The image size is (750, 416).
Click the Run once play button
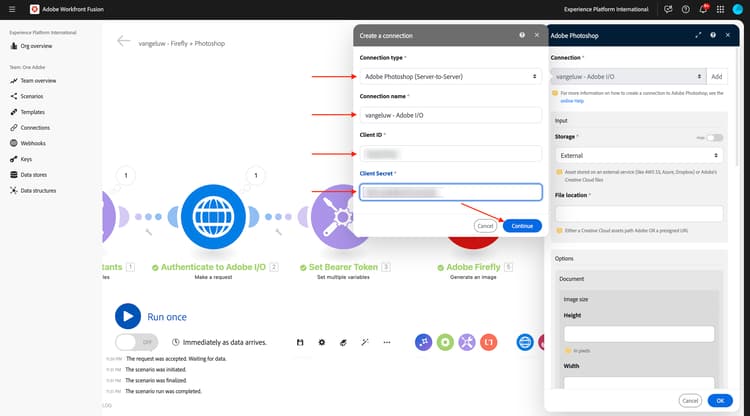(128, 316)
